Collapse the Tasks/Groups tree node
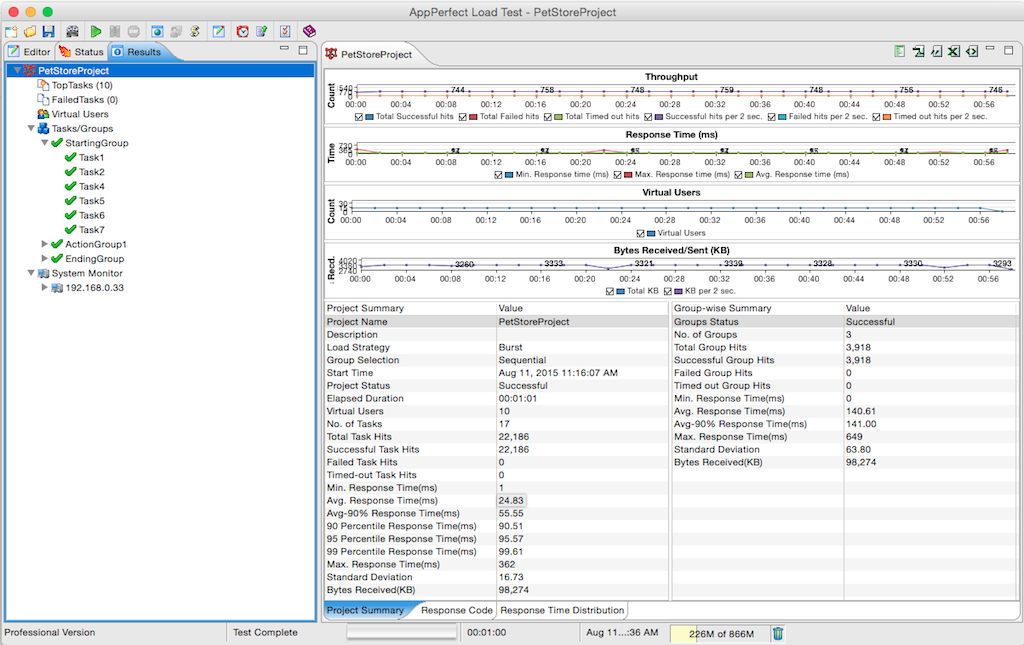The image size is (1024, 645). tap(31, 129)
